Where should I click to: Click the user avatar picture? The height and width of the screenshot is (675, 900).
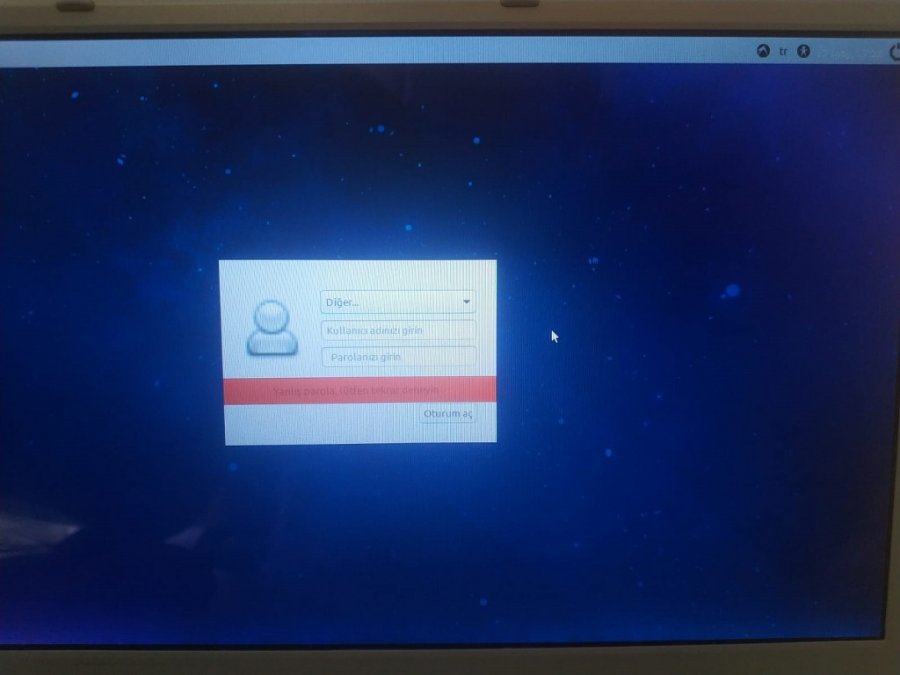(x=272, y=328)
